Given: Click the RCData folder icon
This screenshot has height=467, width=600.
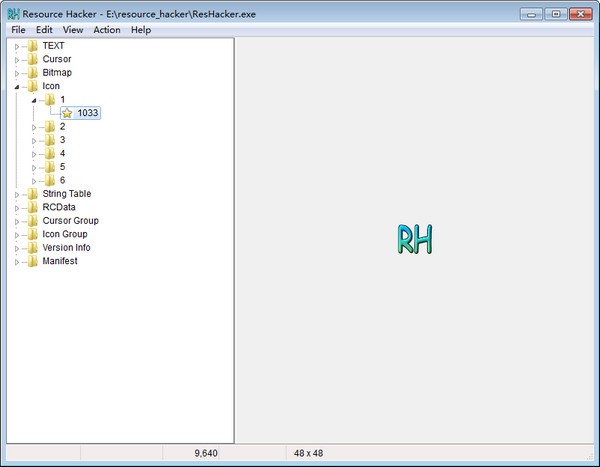Looking at the screenshot, I should click(x=32, y=207).
